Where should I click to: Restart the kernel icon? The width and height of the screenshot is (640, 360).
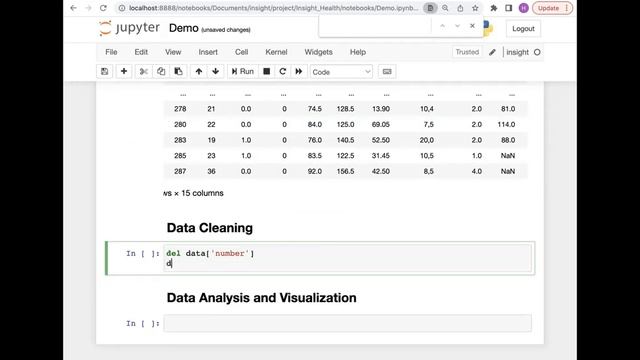(282, 71)
